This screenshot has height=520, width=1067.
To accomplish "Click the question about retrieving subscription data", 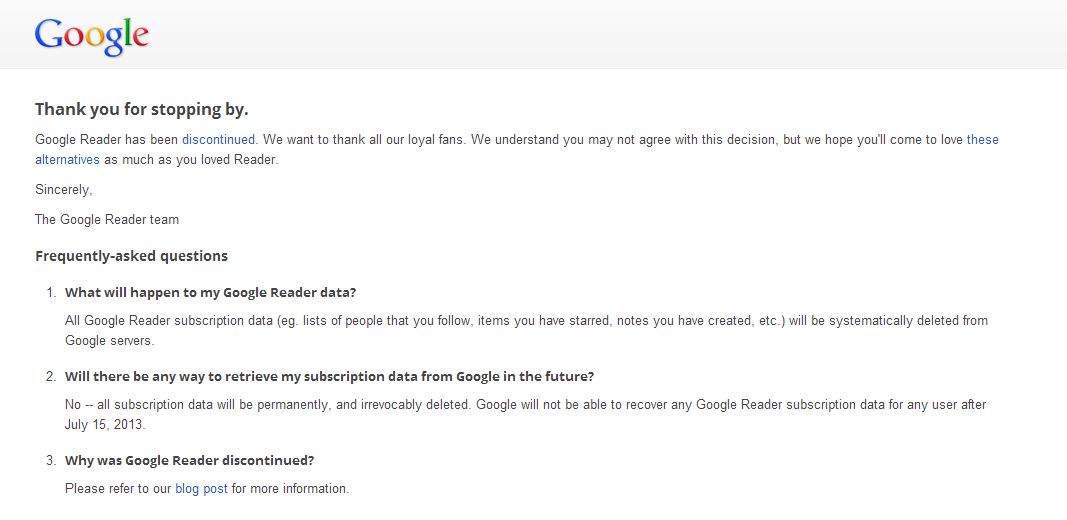I will (329, 377).
